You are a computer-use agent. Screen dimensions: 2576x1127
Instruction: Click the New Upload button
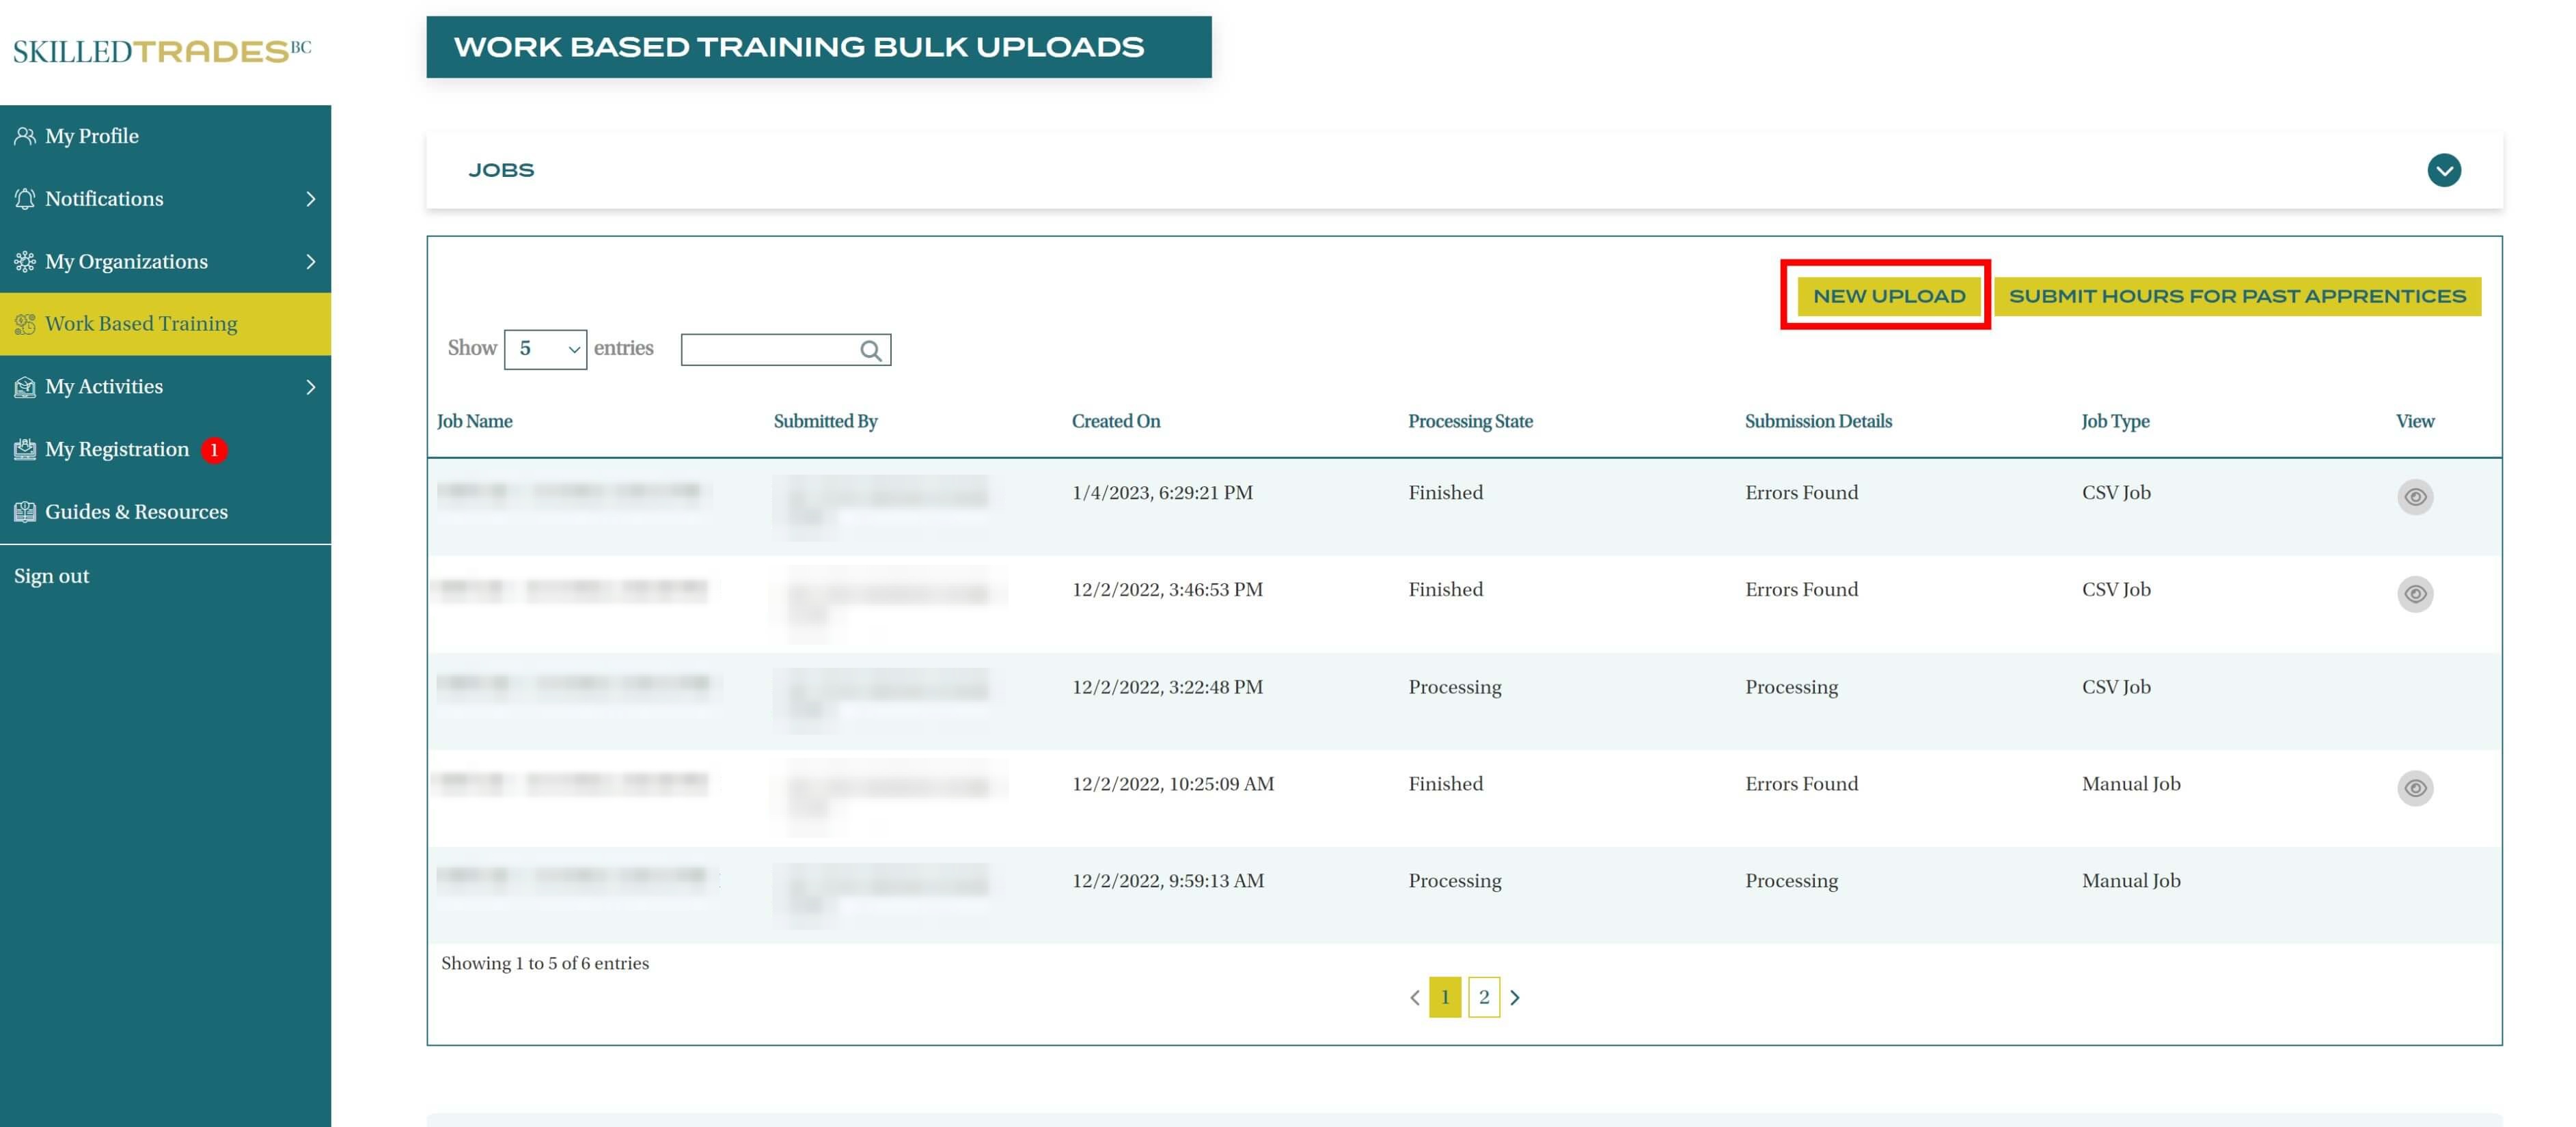1888,296
